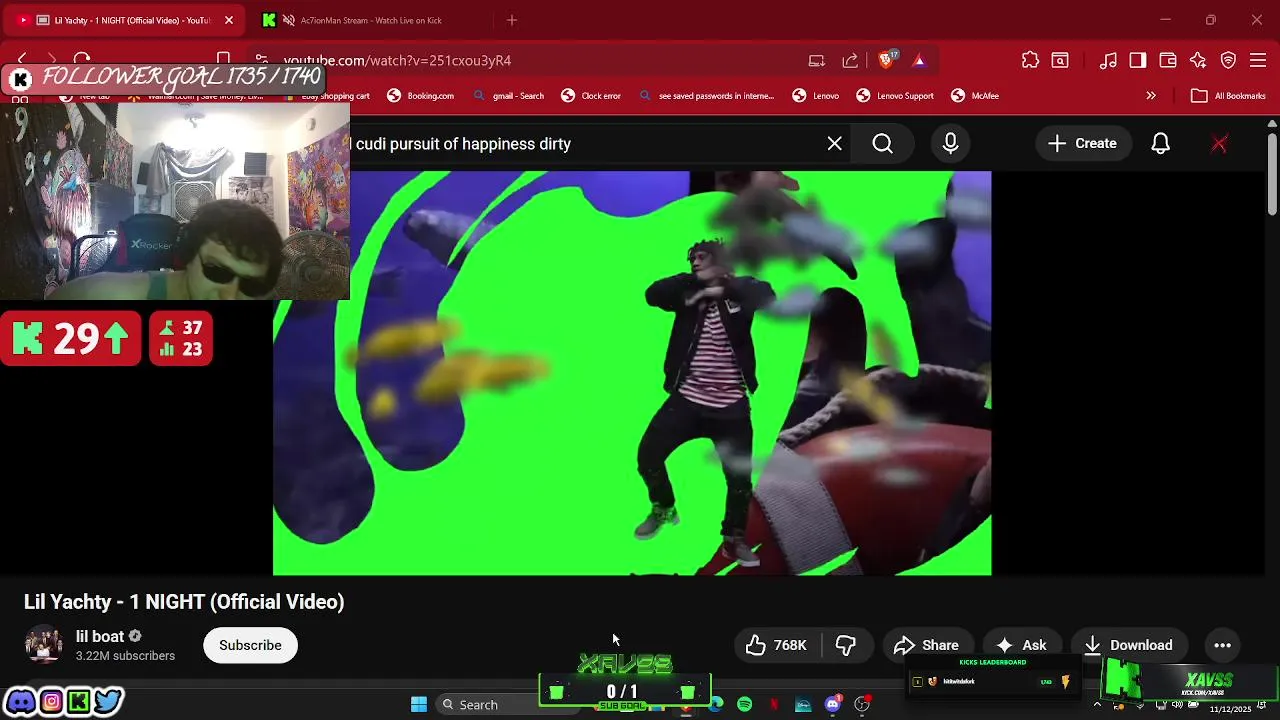Open the Spotify taskbar icon
The width and height of the screenshot is (1280, 720).
[x=744, y=705]
